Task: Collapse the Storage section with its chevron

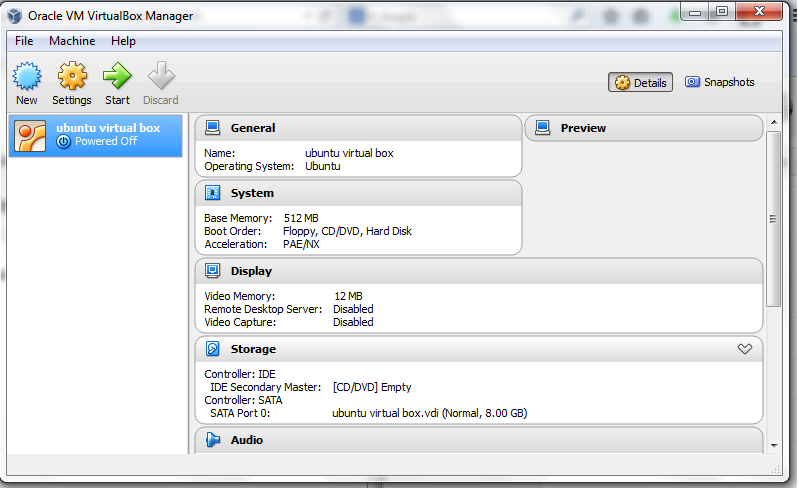Action: (745, 349)
